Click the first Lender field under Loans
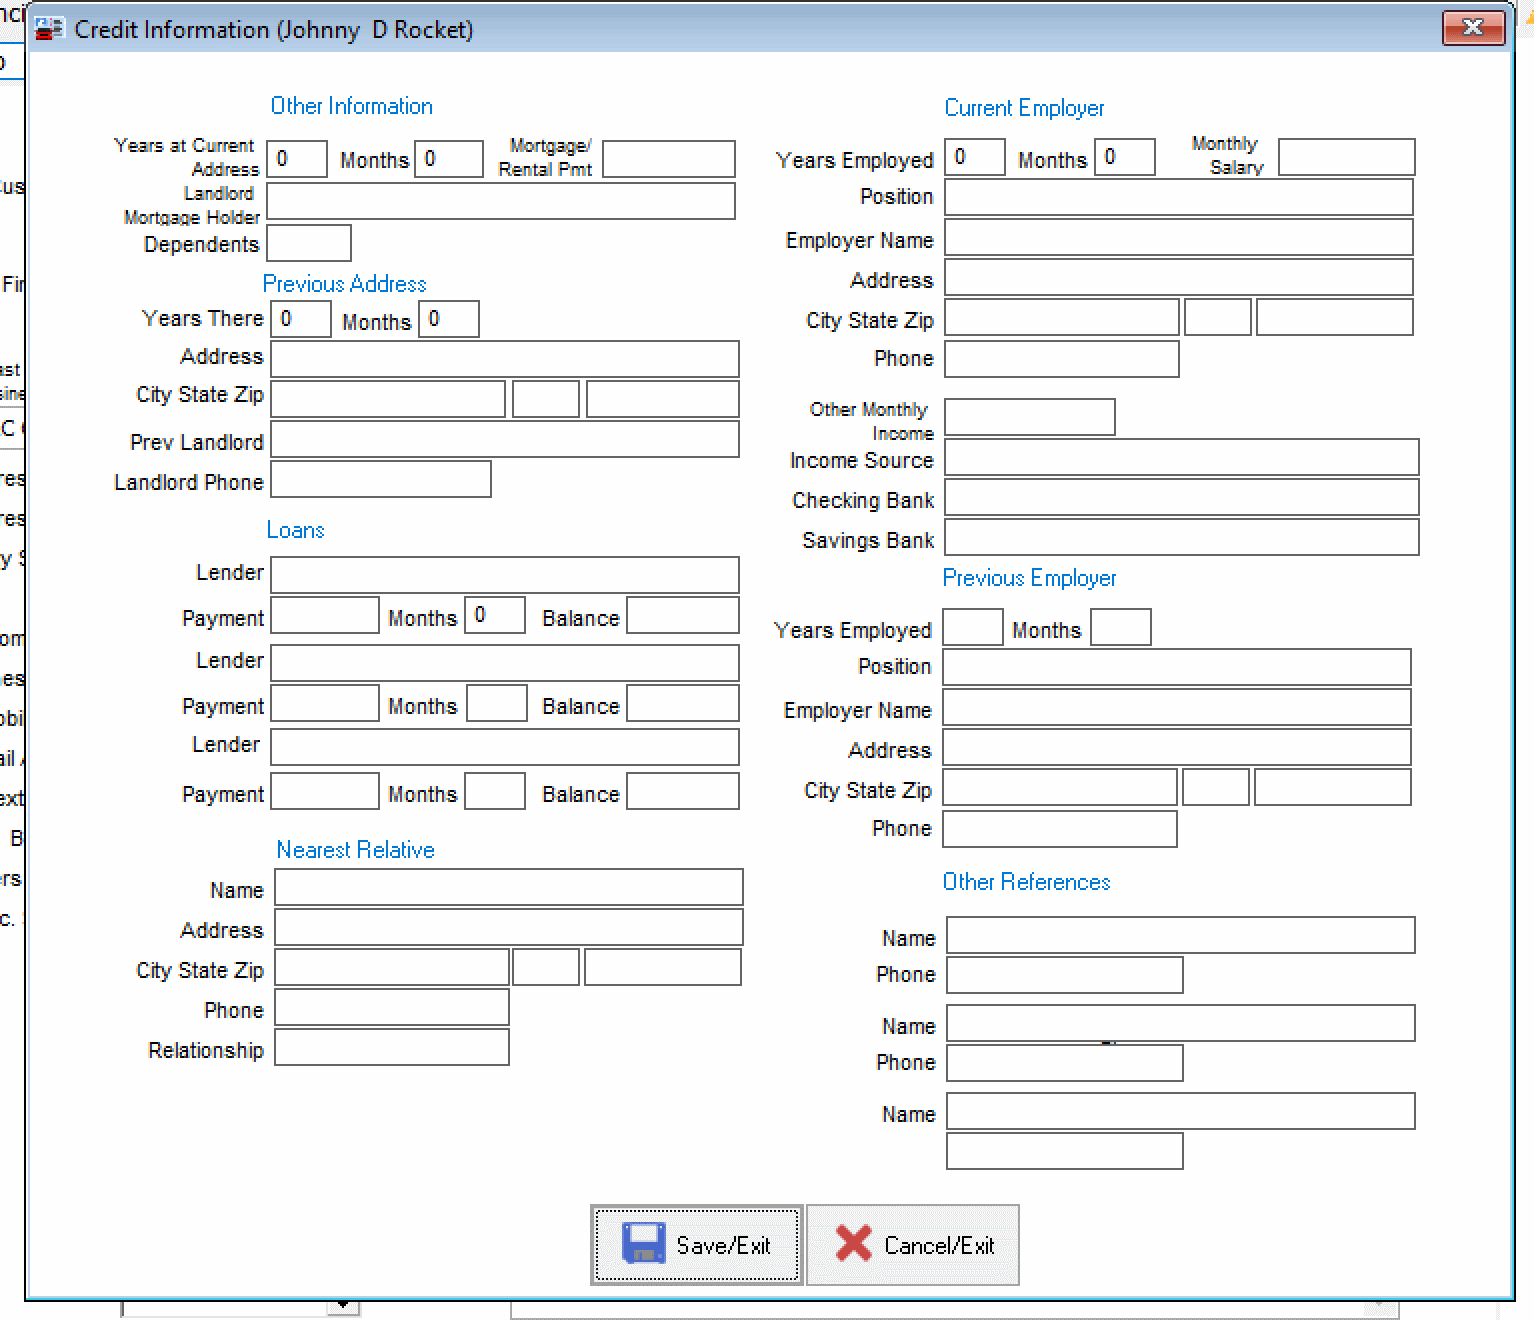 (505, 574)
